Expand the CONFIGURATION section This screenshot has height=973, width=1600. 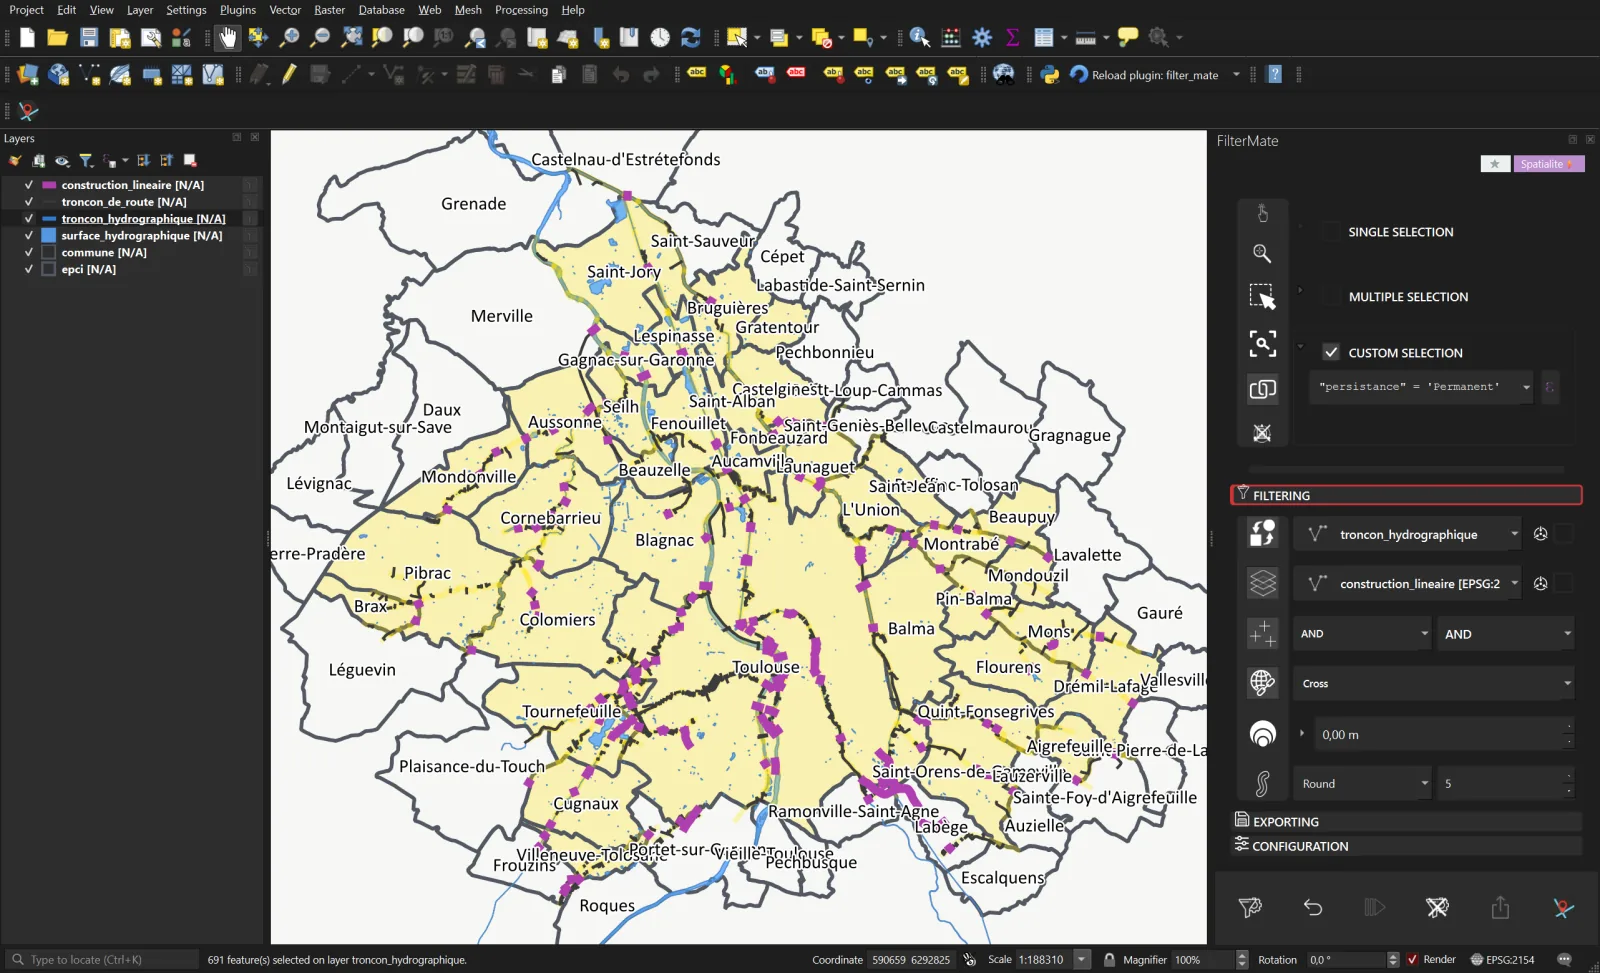[1406, 846]
